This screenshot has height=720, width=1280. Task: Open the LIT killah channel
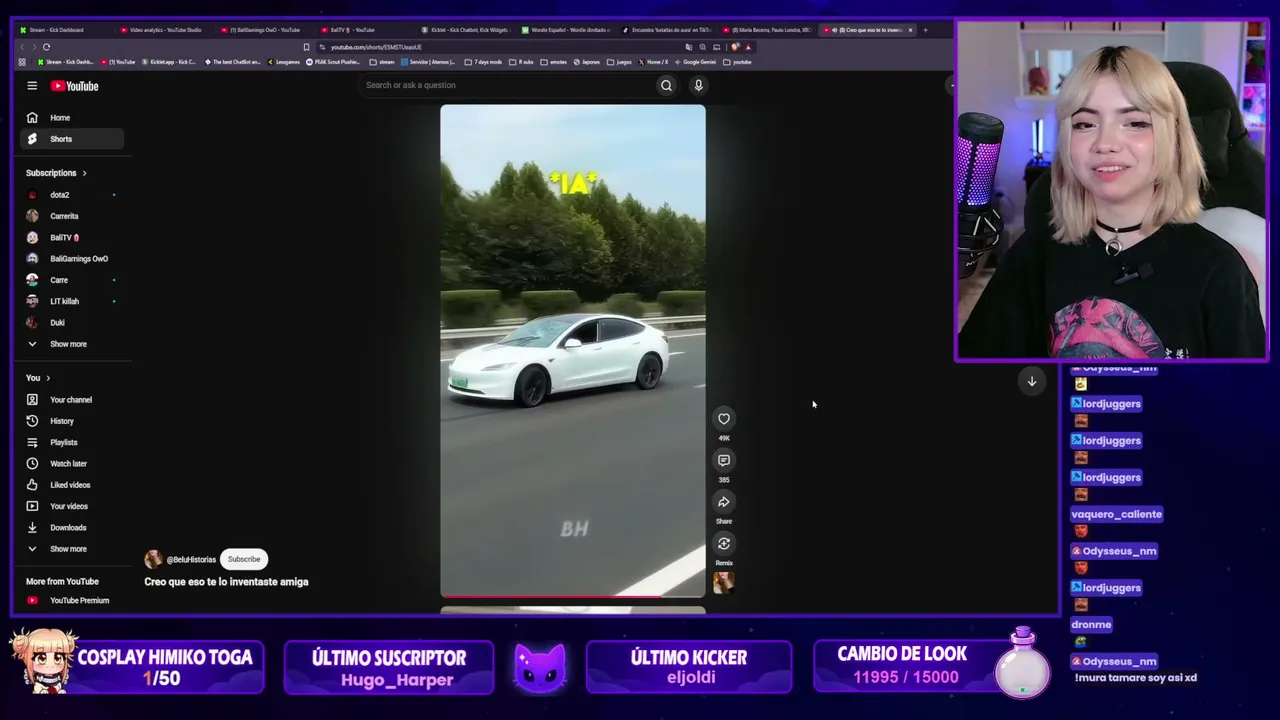(x=70, y=301)
